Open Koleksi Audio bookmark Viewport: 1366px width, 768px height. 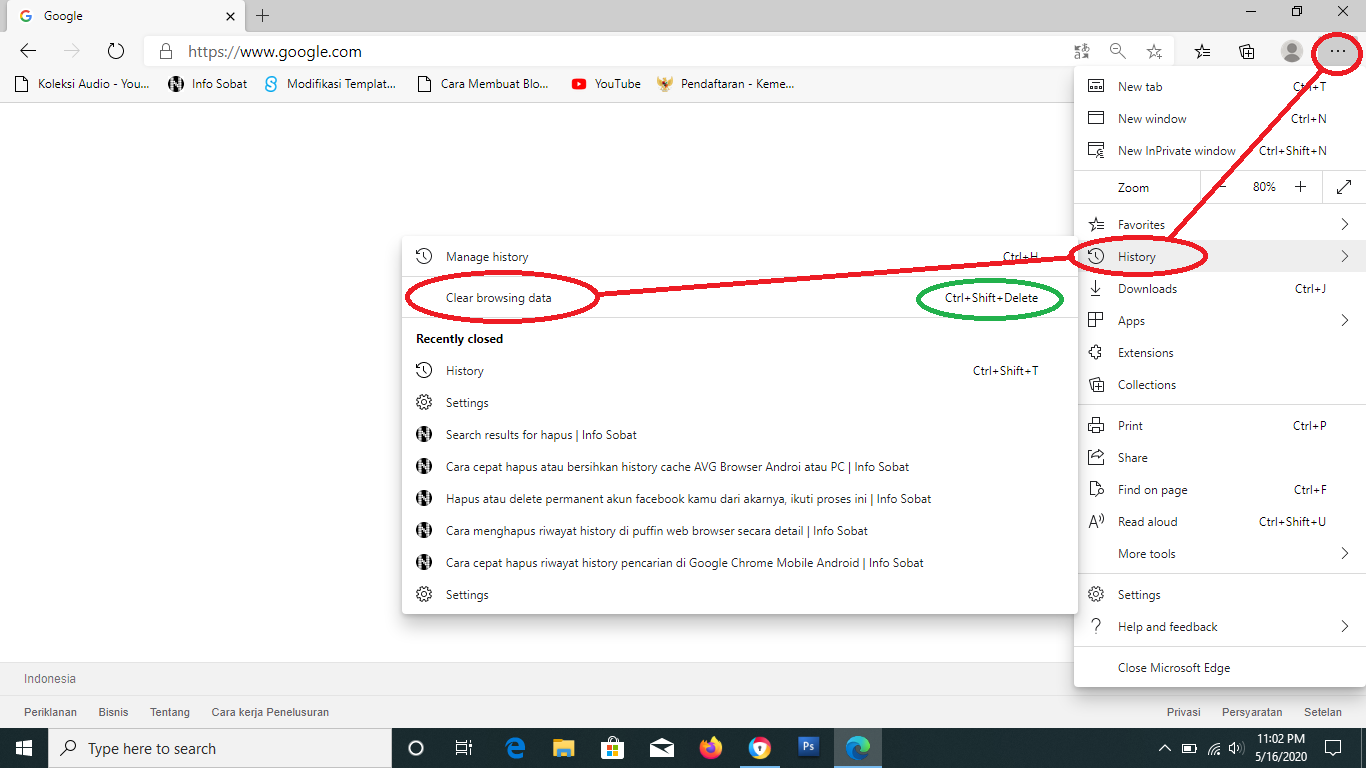coord(82,84)
